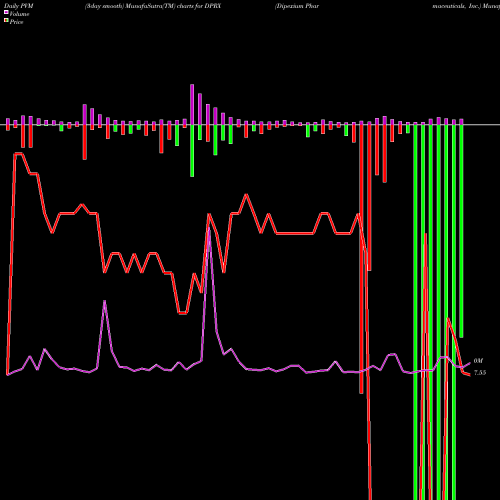Click the 'charts for DPRX' heading text

[199, 6]
